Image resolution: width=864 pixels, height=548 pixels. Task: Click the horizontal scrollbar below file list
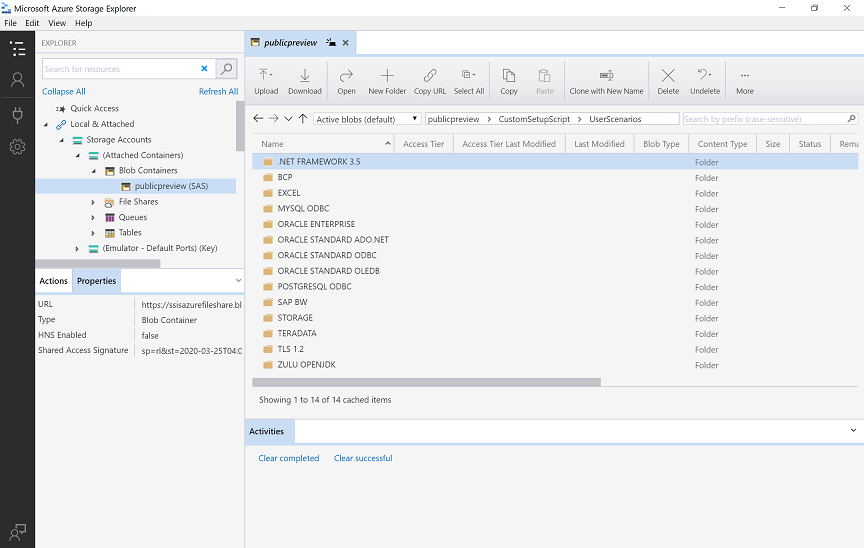[x=426, y=382]
